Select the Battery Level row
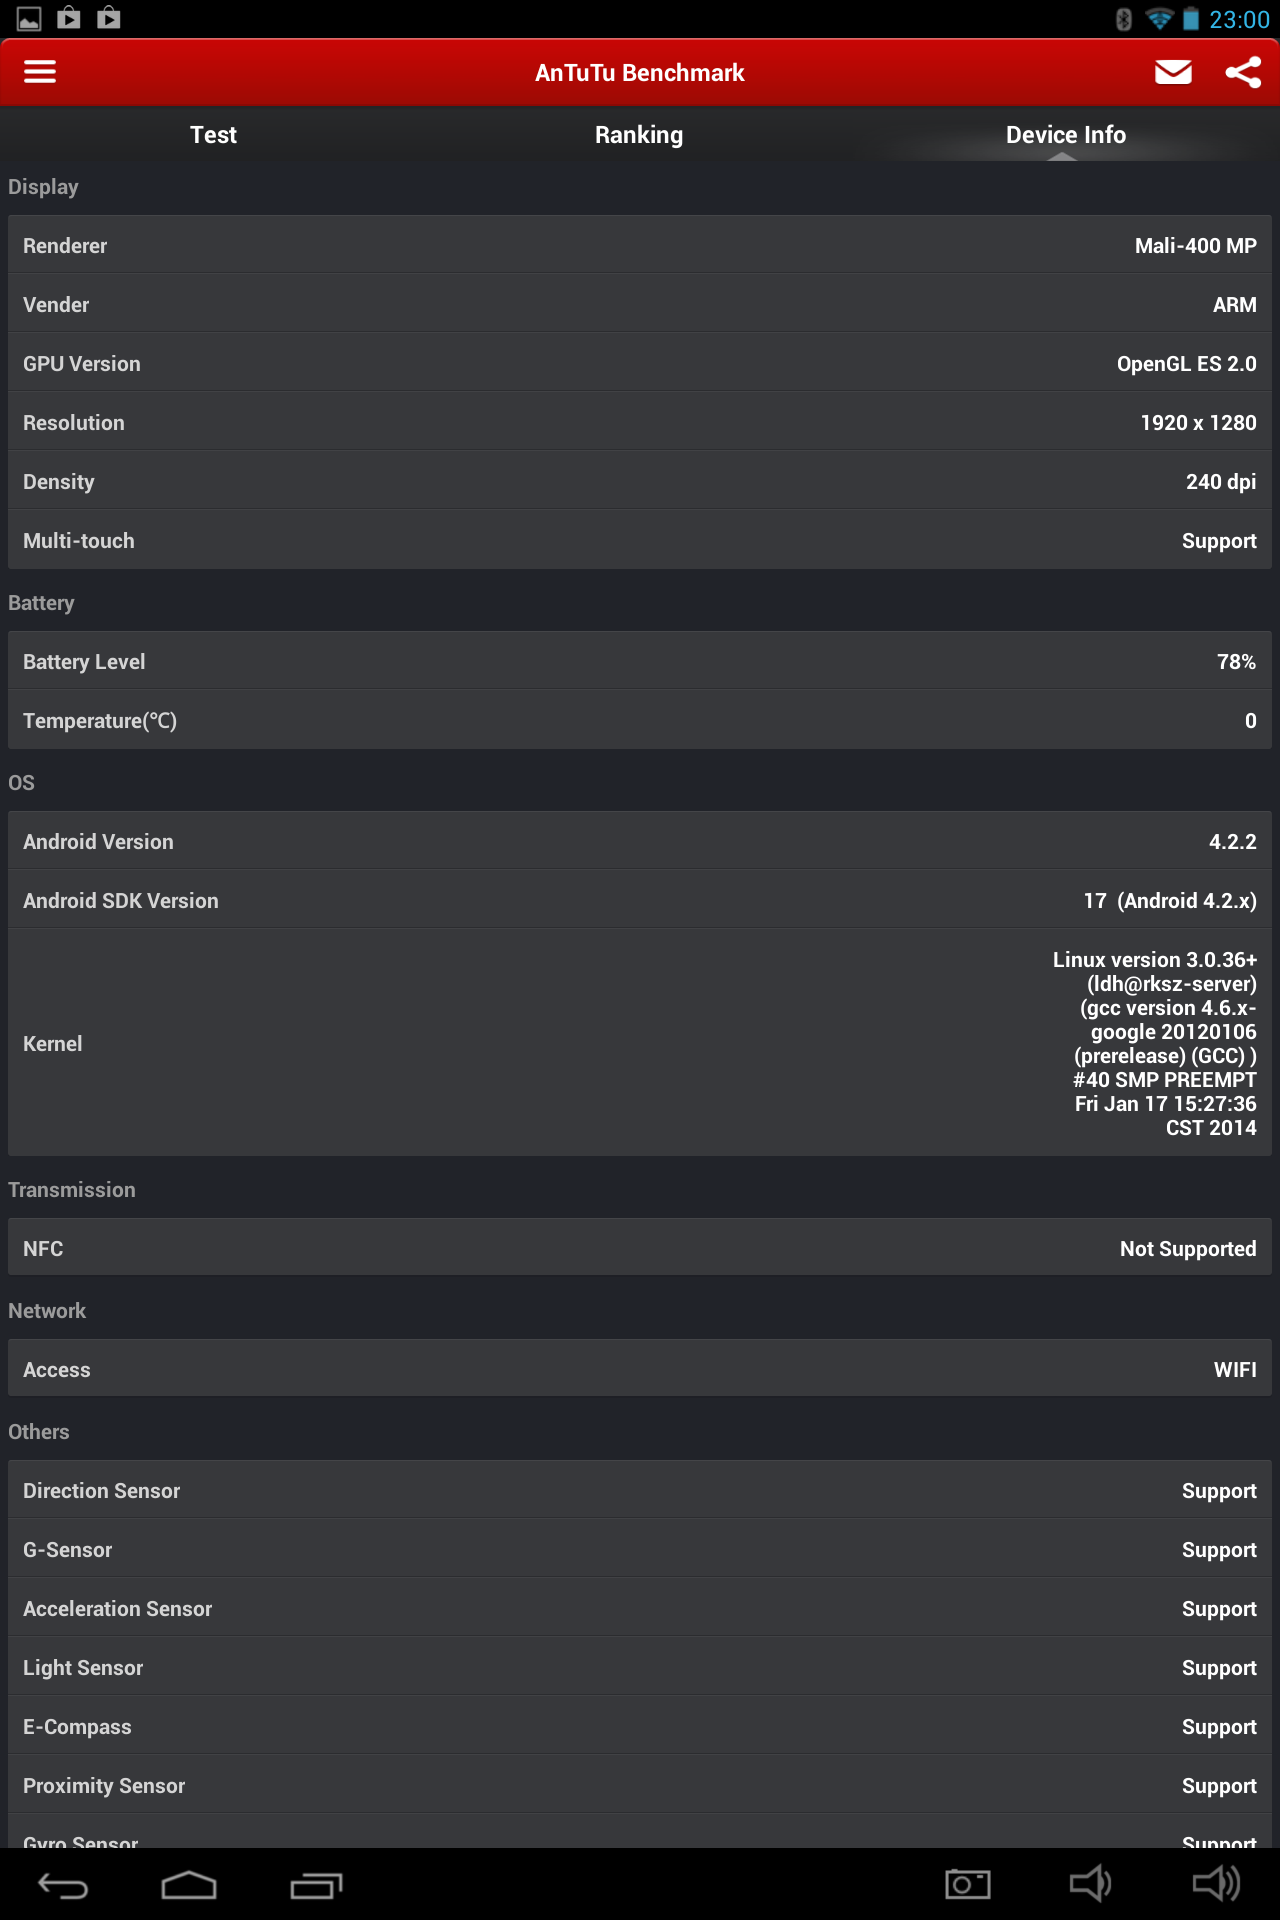1280x1920 pixels. (x=640, y=662)
